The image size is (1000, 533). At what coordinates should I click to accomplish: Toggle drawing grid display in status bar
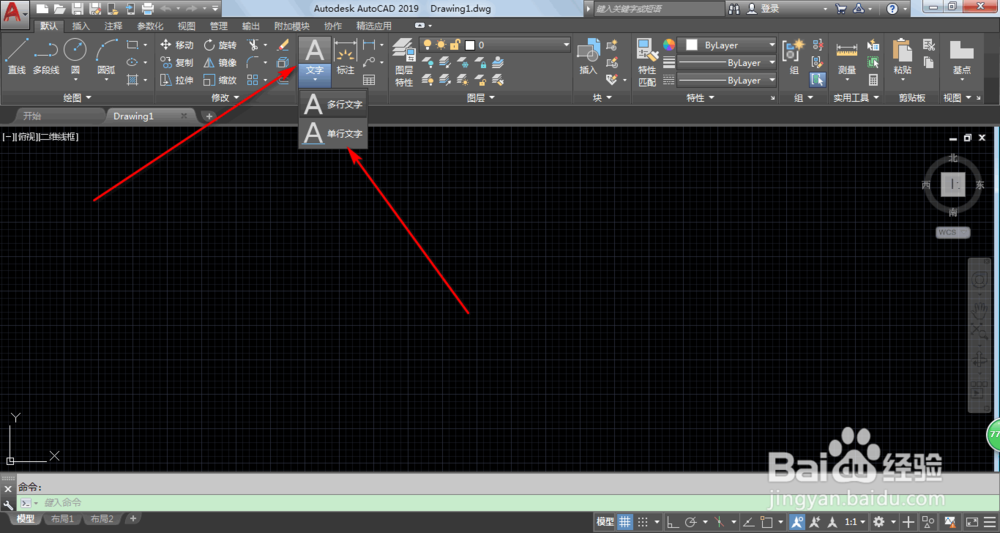pyautogui.click(x=625, y=521)
